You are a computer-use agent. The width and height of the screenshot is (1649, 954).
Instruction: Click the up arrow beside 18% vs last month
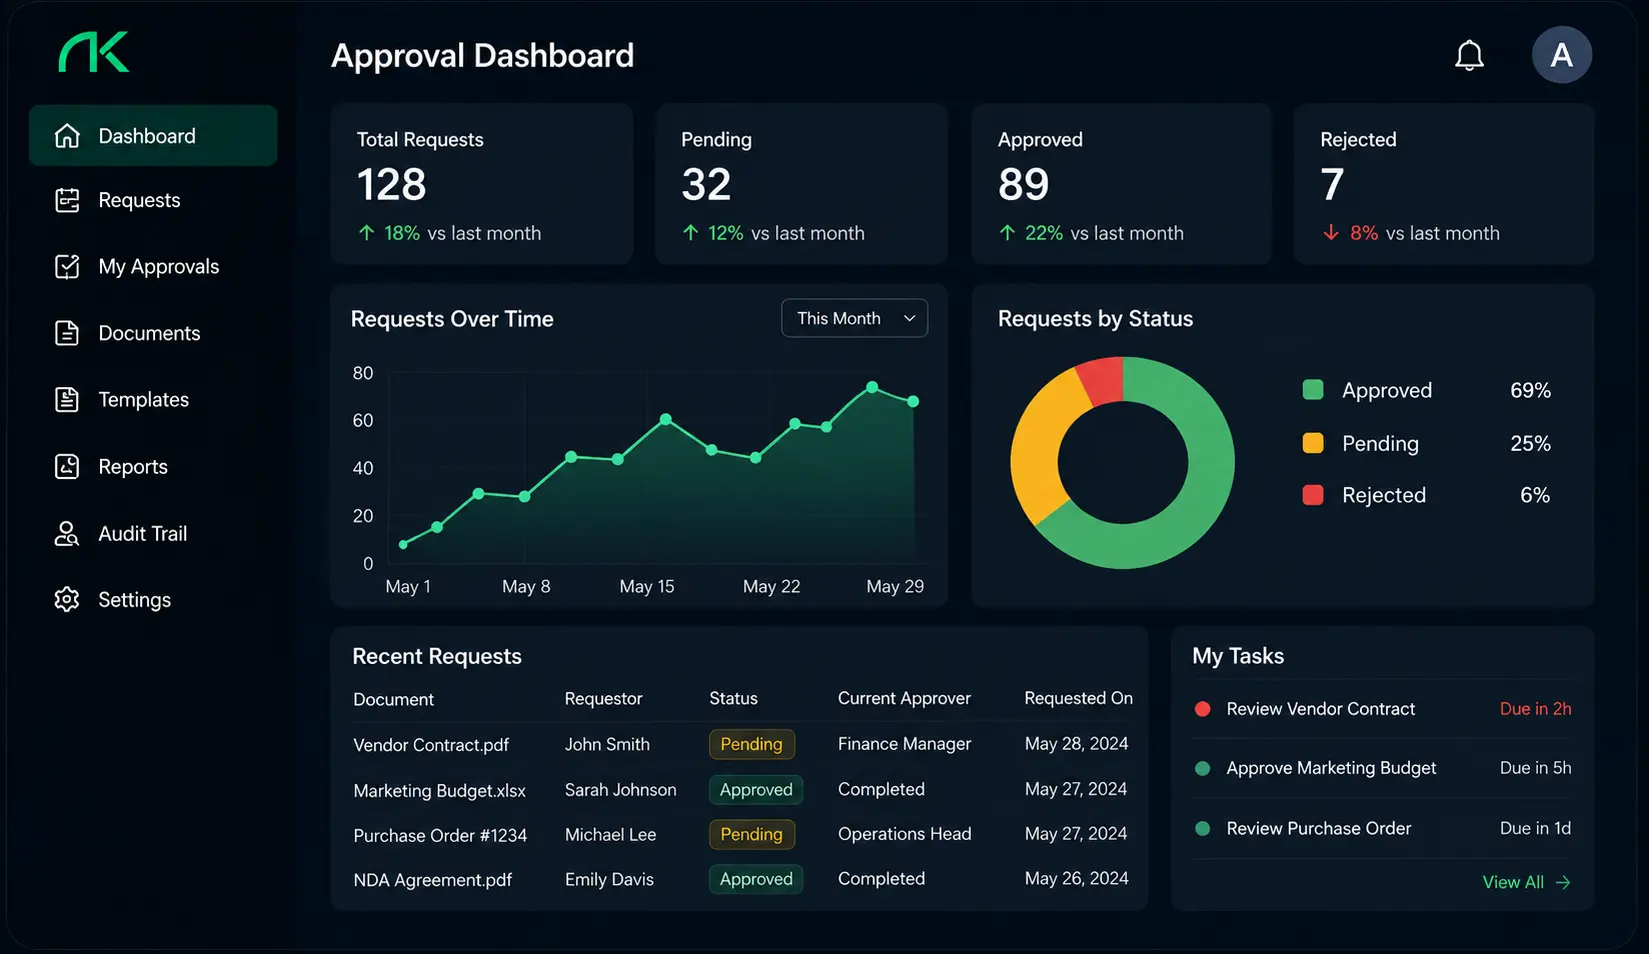[367, 233]
